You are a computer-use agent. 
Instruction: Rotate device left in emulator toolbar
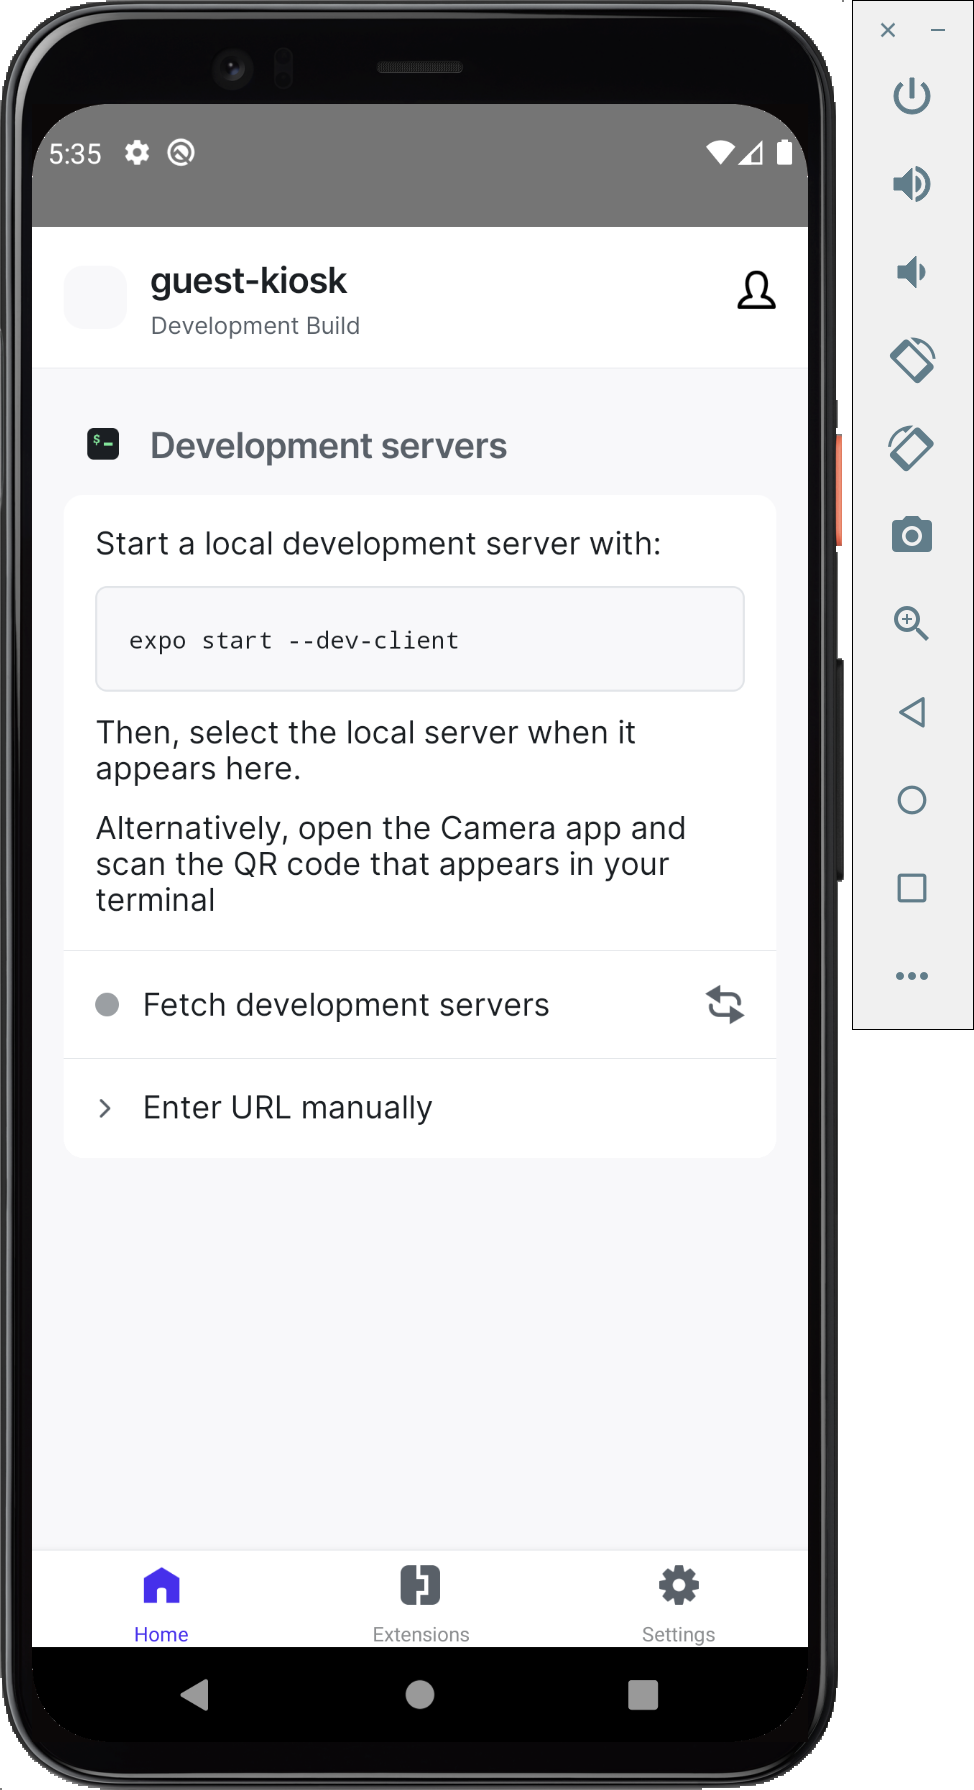[912, 360]
